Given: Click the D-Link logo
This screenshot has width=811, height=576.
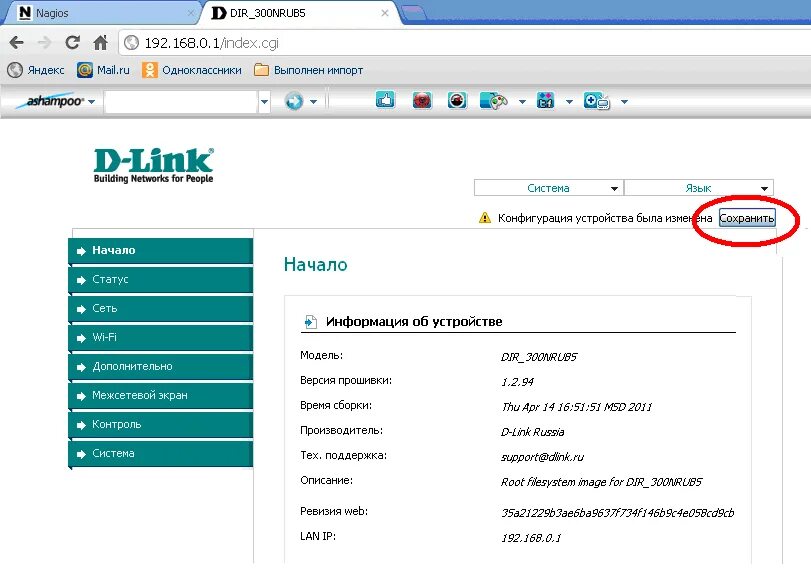Looking at the screenshot, I should (154, 165).
